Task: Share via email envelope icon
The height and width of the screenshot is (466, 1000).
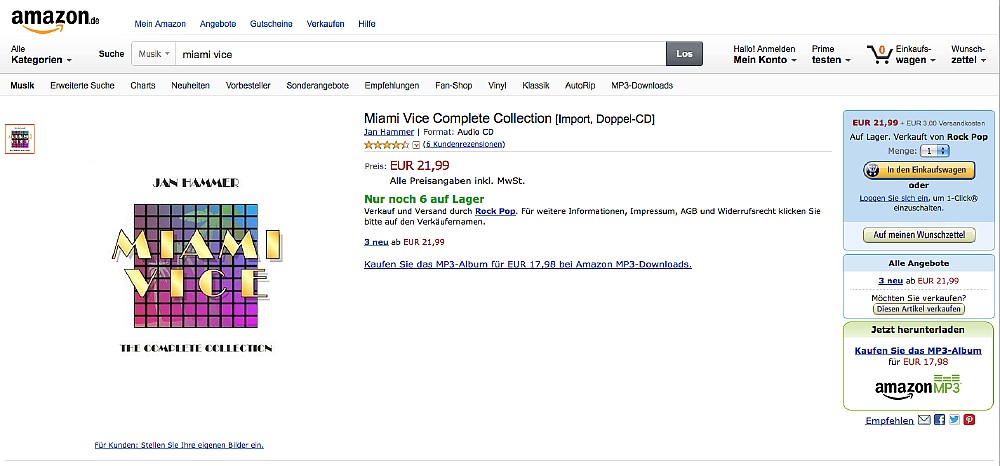Action: [x=925, y=420]
